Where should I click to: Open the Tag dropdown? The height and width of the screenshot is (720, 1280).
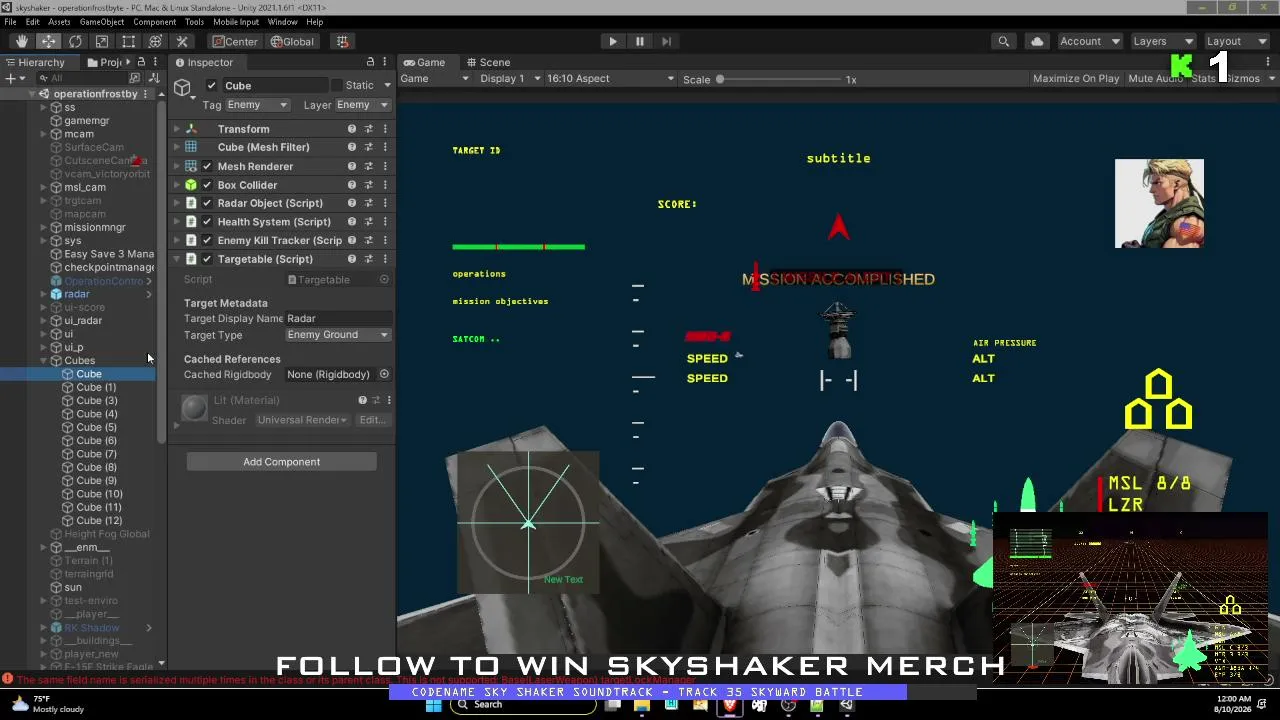pyautogui.click(x=257, y=105)
